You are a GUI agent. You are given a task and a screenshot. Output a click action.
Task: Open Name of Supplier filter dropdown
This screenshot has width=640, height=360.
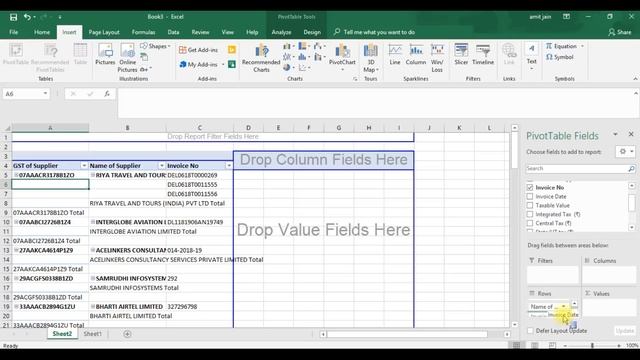162,166
